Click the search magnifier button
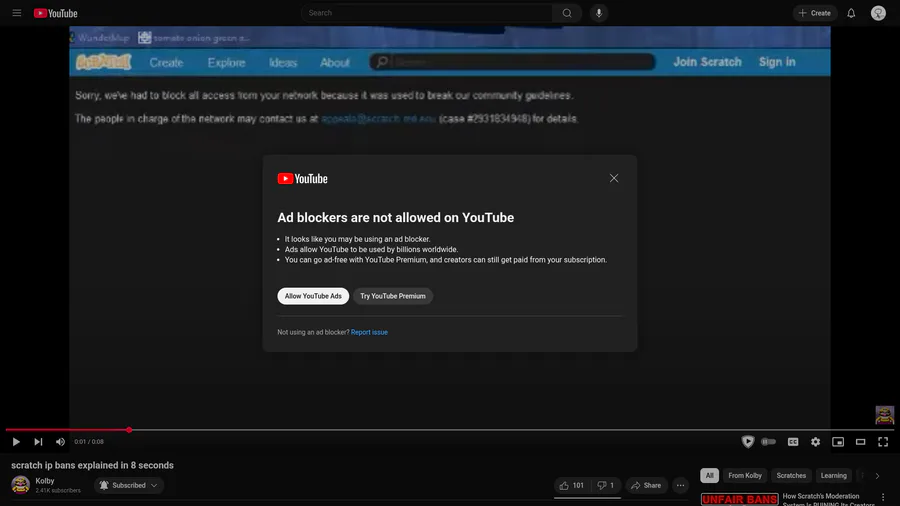Image resolution: width=900 pixels, height=506 pixels. click(x=567, y=13)
